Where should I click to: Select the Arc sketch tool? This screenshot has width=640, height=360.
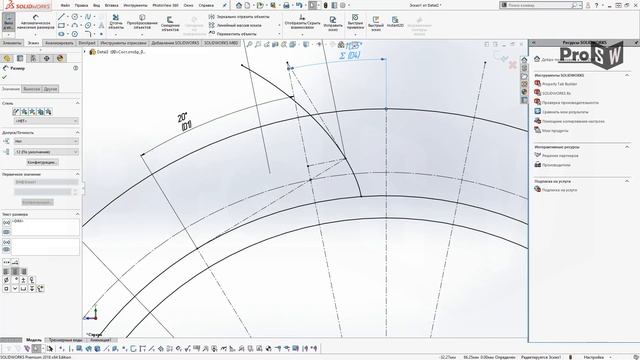click(x=75, y=25)
